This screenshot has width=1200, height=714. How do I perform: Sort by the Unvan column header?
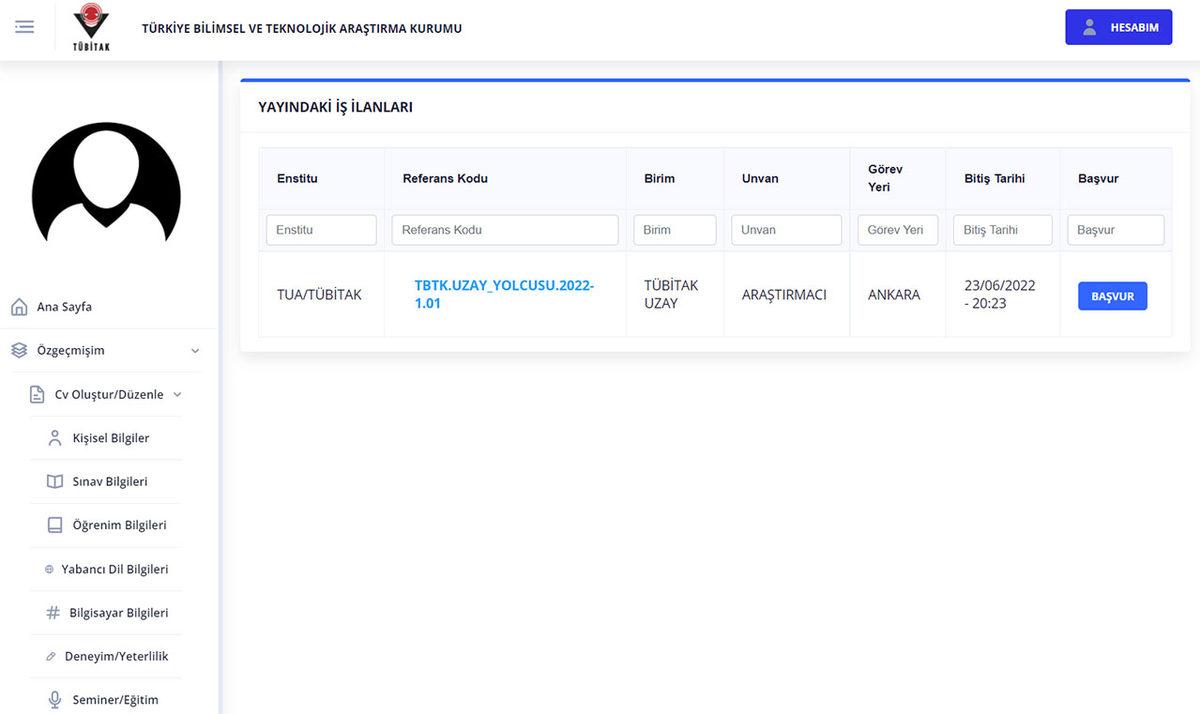click(x=760, y=178)
